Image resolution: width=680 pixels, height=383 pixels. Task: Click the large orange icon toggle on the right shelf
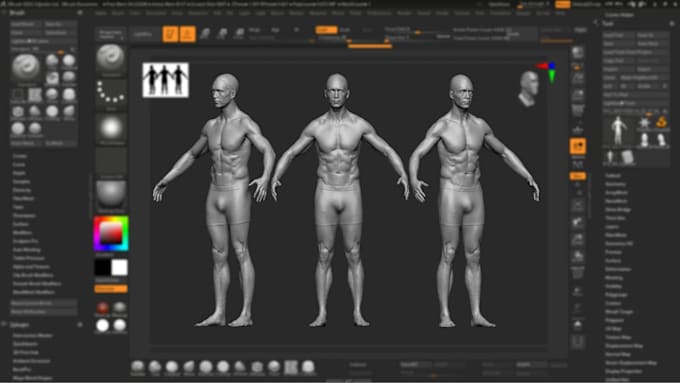(578, 147)
